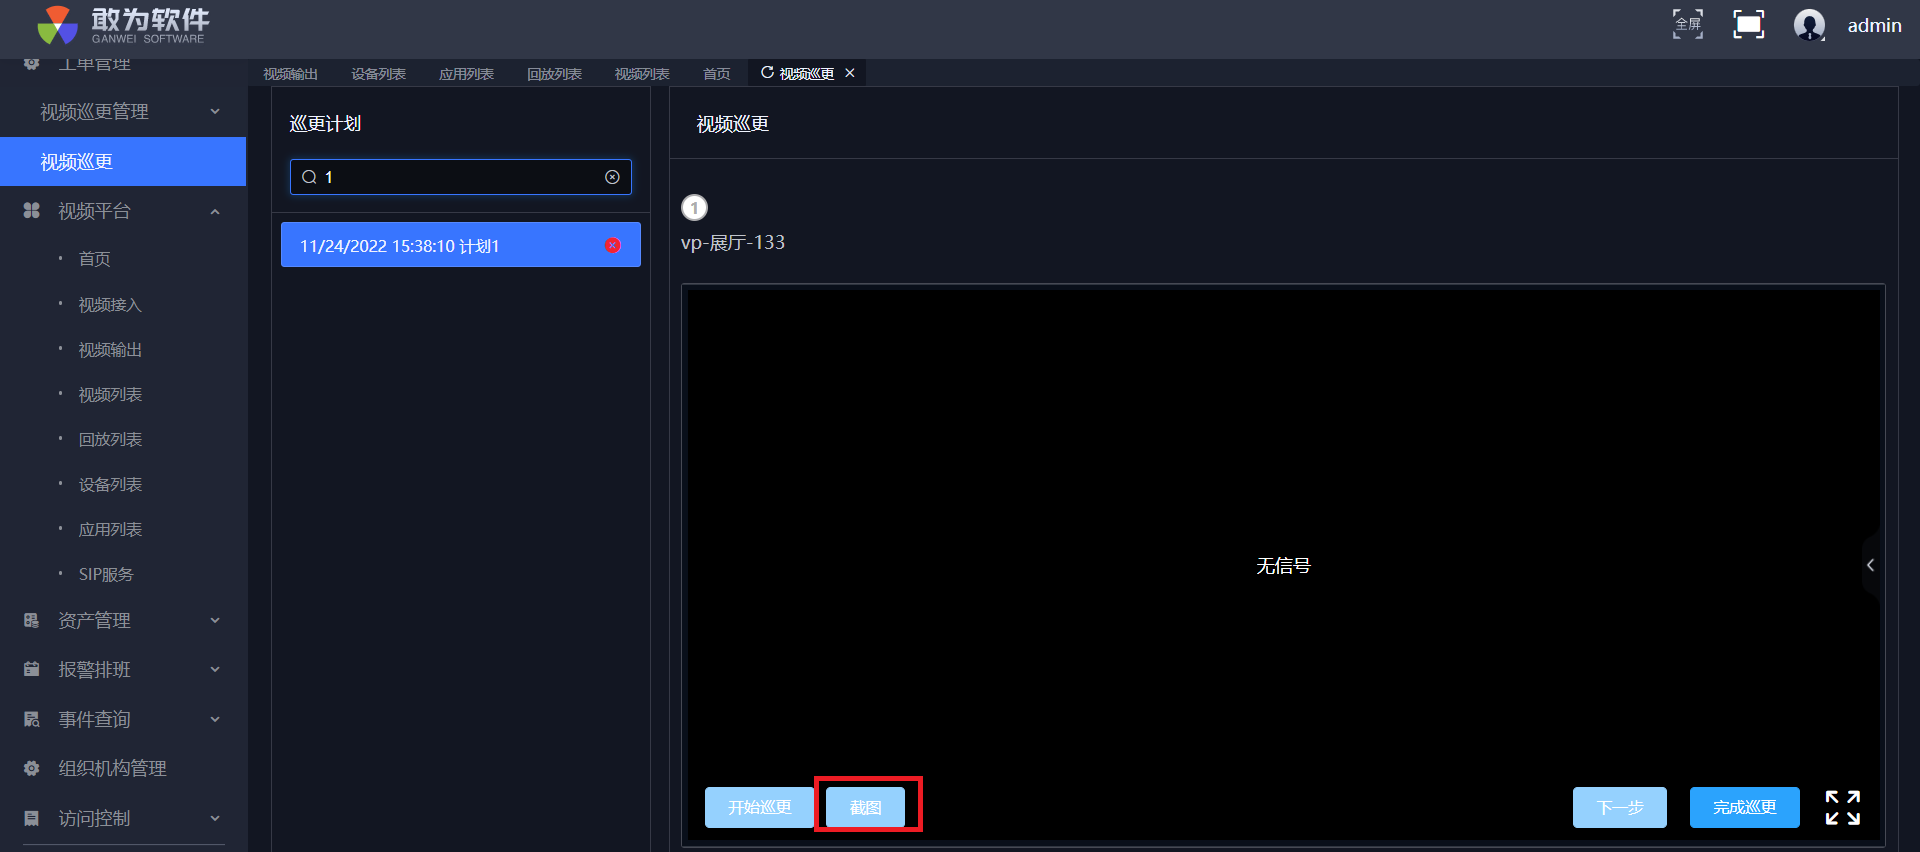Switch to the 应用列表 tab
The height and width of the screenshot is (852, 1920).
coord(466,74)
